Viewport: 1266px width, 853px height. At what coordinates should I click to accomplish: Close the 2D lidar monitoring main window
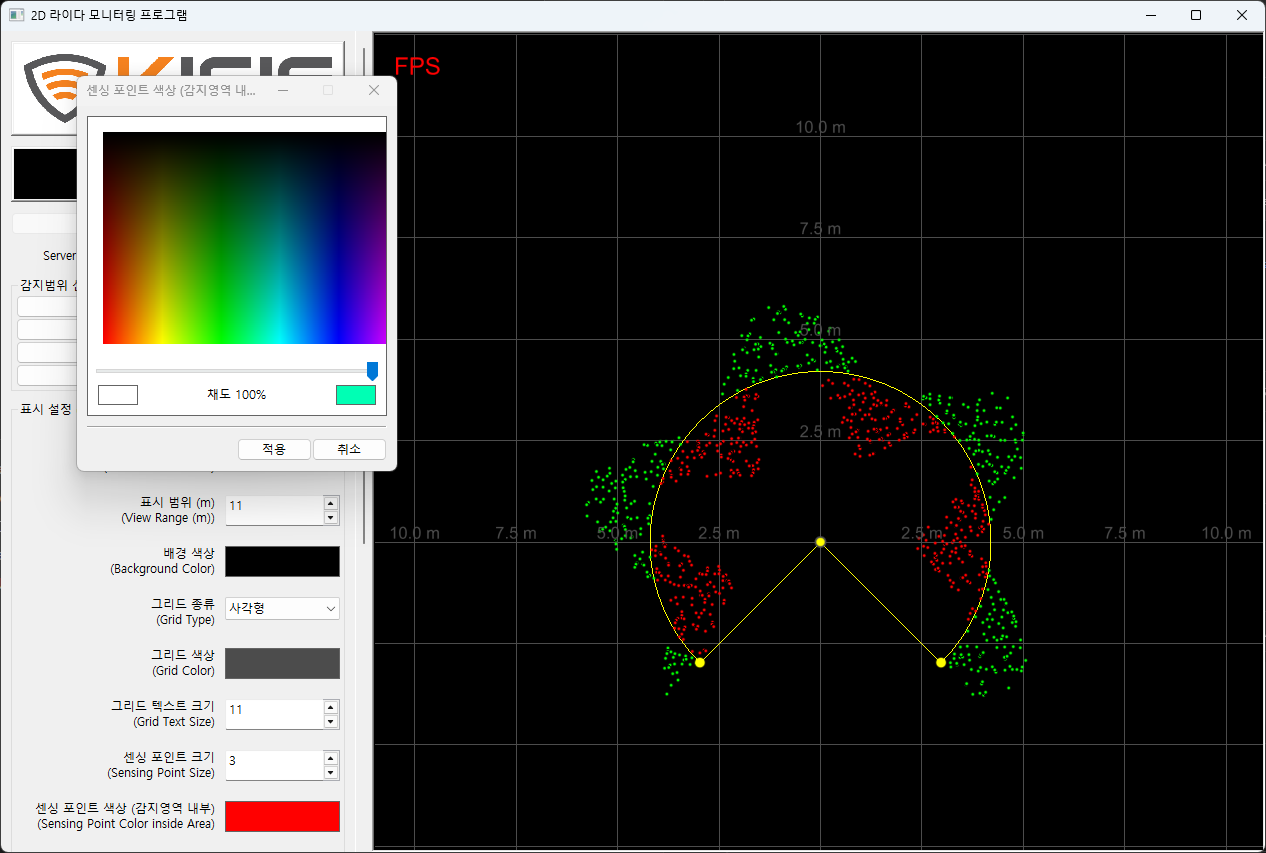[1241, 15]
